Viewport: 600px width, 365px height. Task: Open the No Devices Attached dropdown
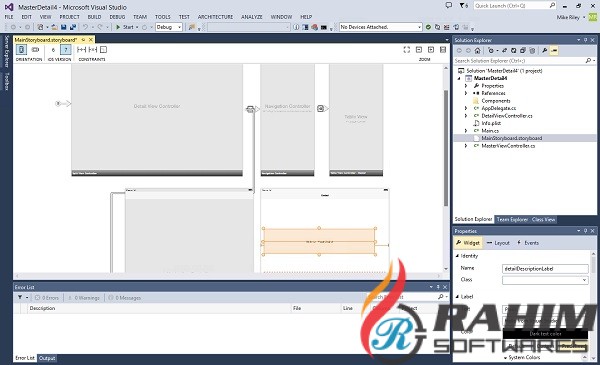(419, 27)
